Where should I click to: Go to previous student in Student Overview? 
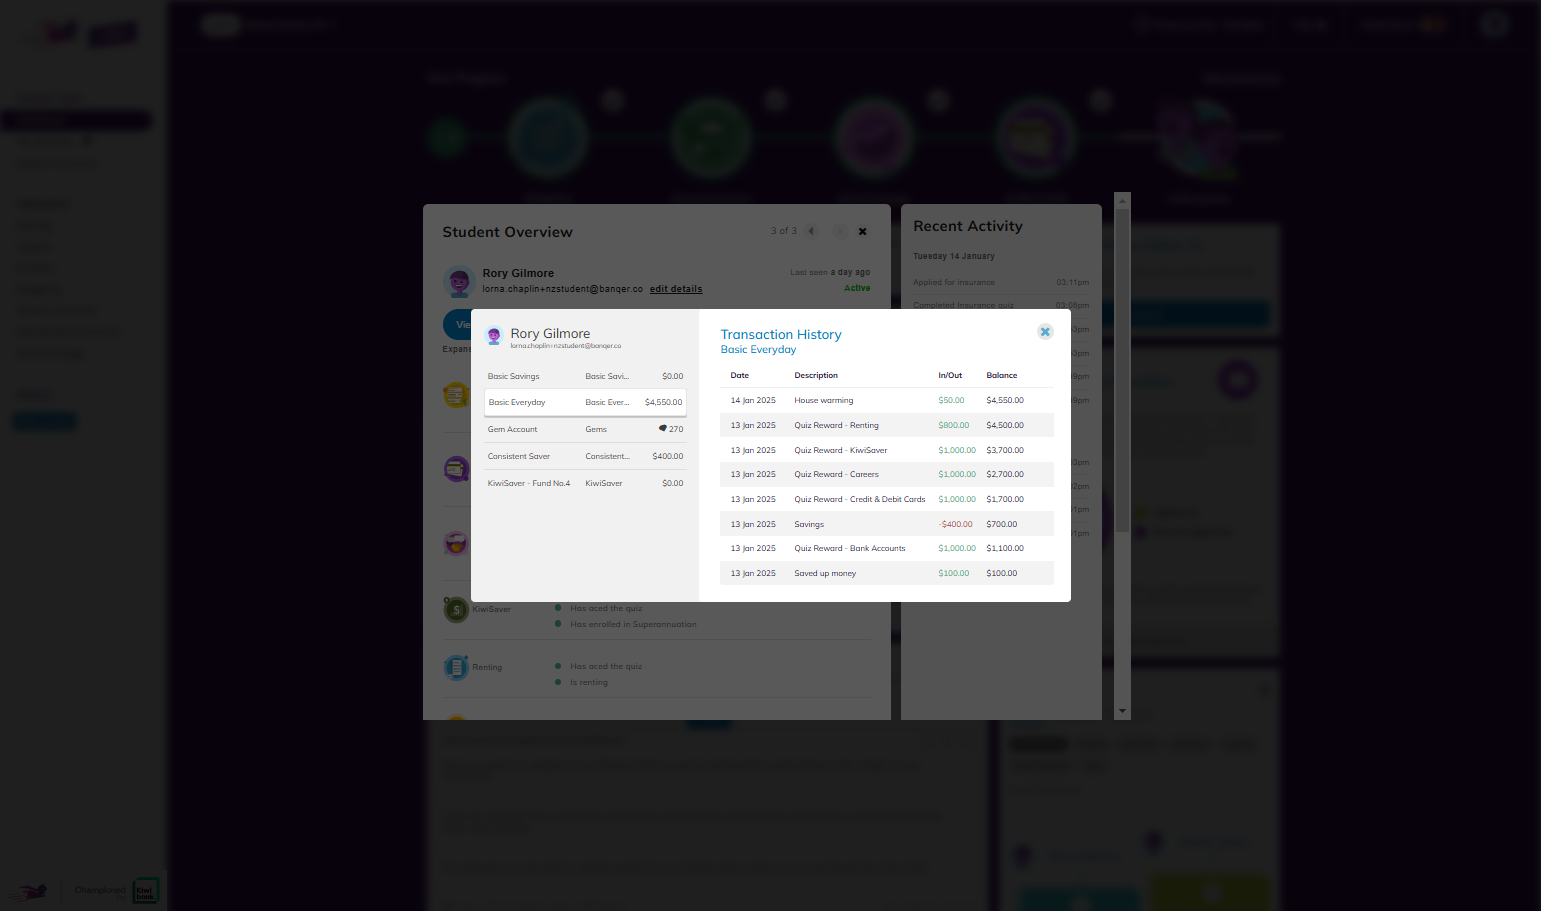click(x=812, y=231)
